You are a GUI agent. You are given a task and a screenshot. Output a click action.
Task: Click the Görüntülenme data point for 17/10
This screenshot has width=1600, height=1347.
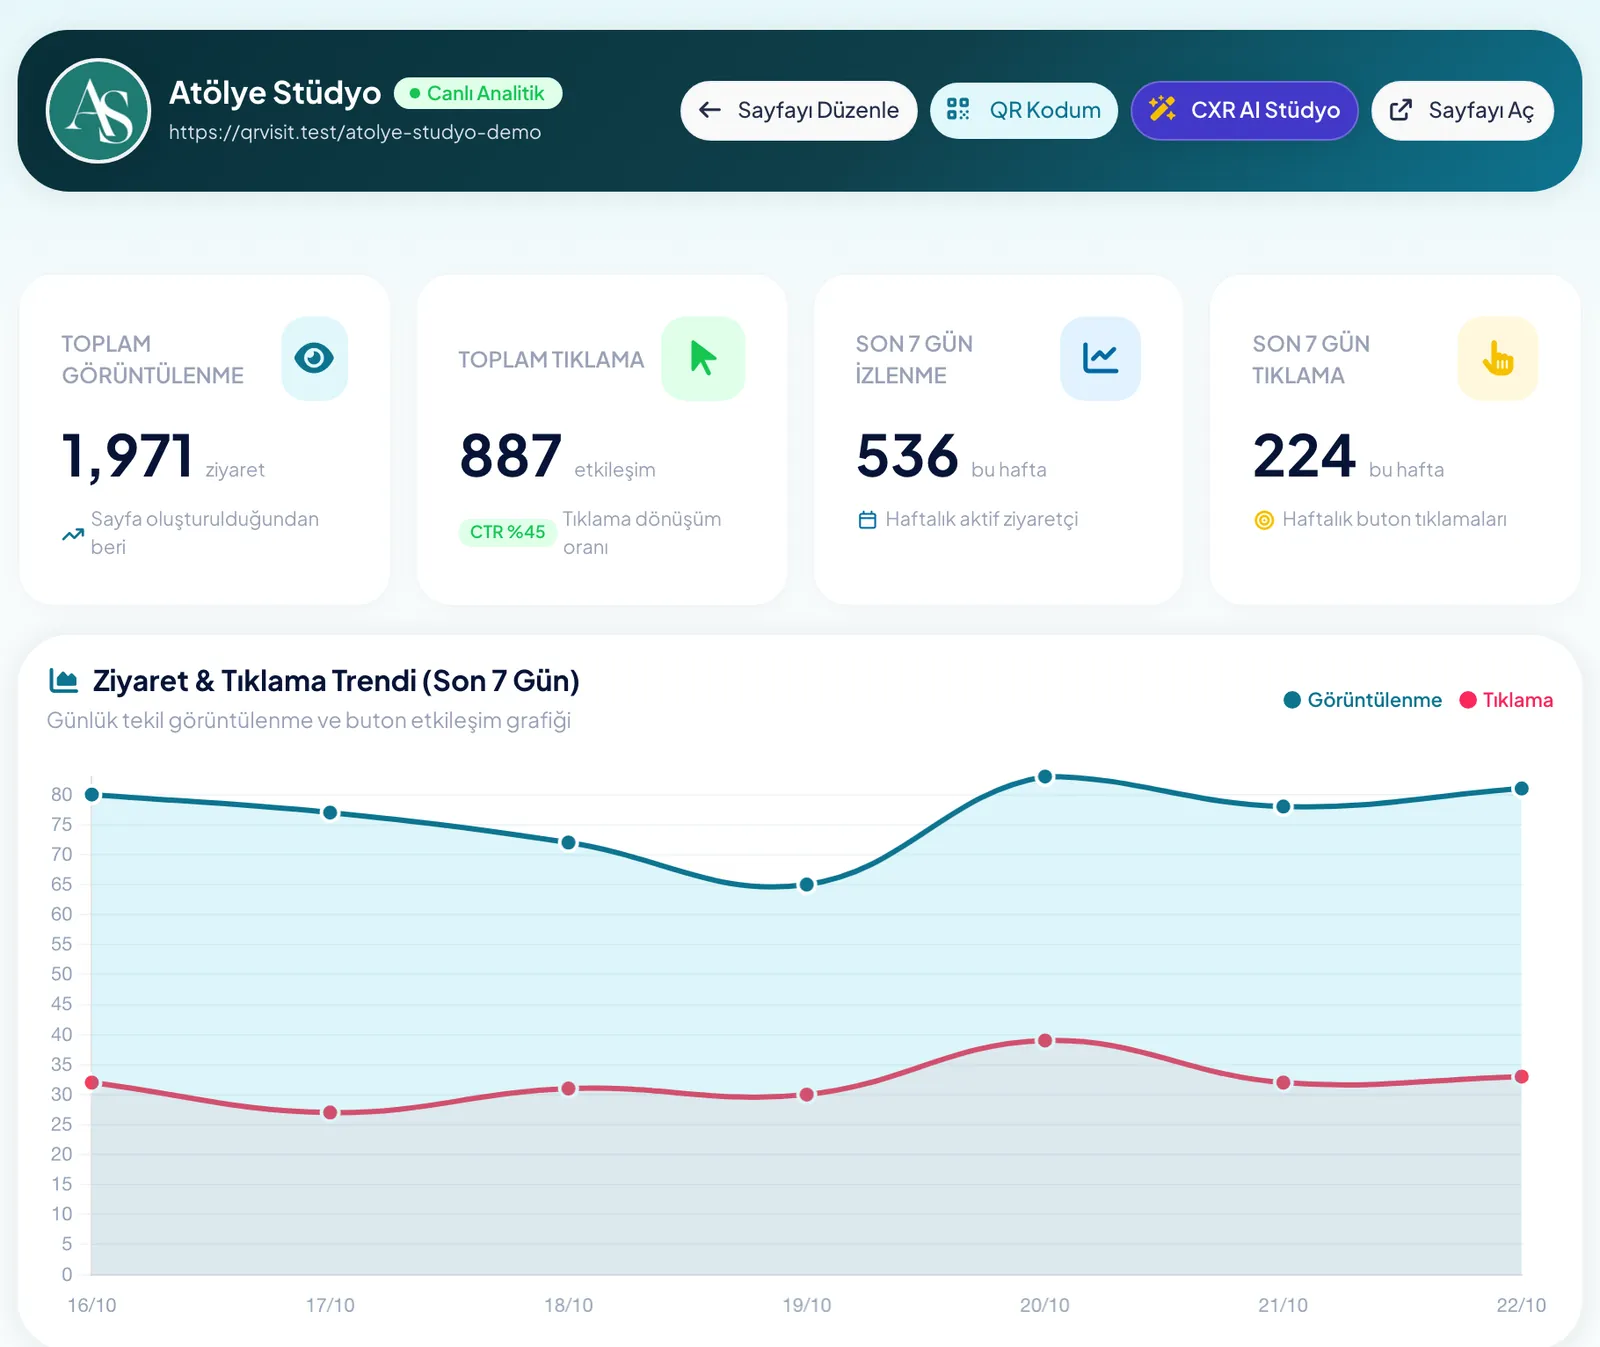coord(330,813)
